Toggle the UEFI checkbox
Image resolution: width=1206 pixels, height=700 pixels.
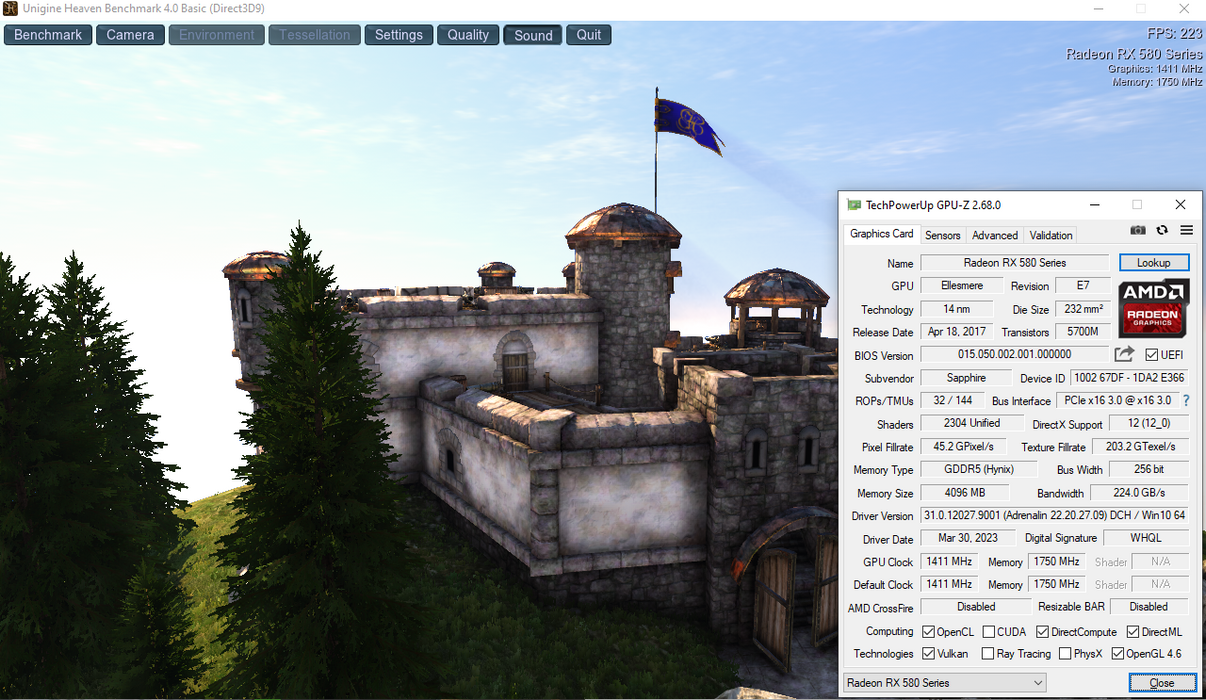coord(1152,355)
